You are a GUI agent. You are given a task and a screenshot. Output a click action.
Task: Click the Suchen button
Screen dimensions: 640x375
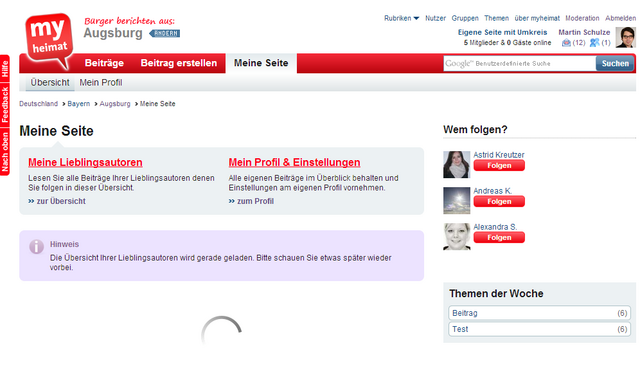pyautogui.click(x=615, y=64)
